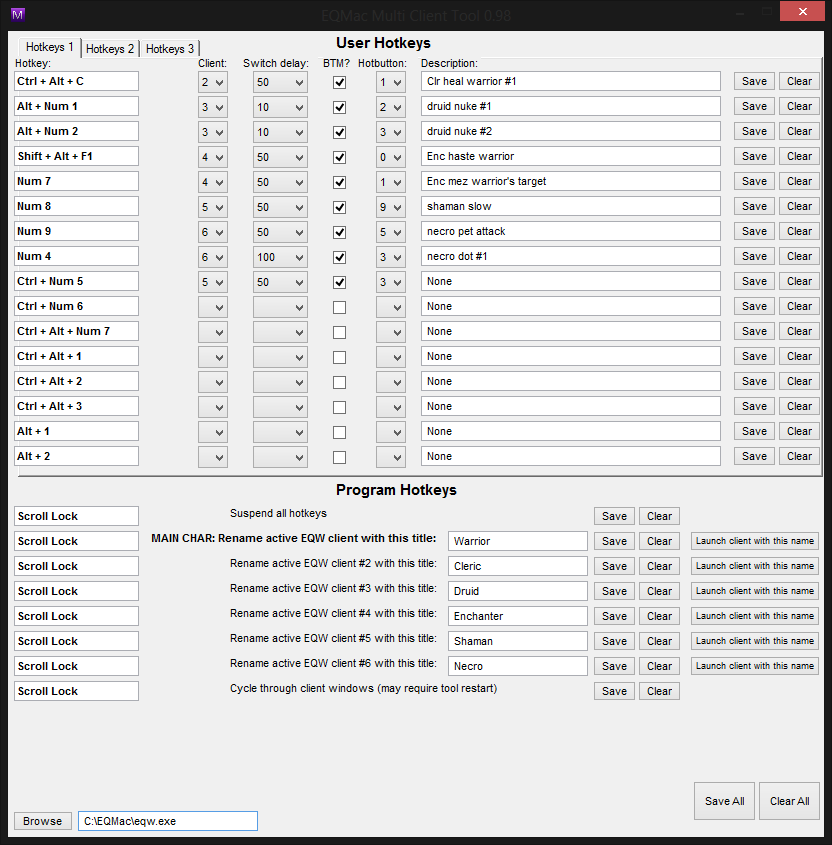Enable BTM checkbox in Ctrl + Alt + 1 row

339,357
